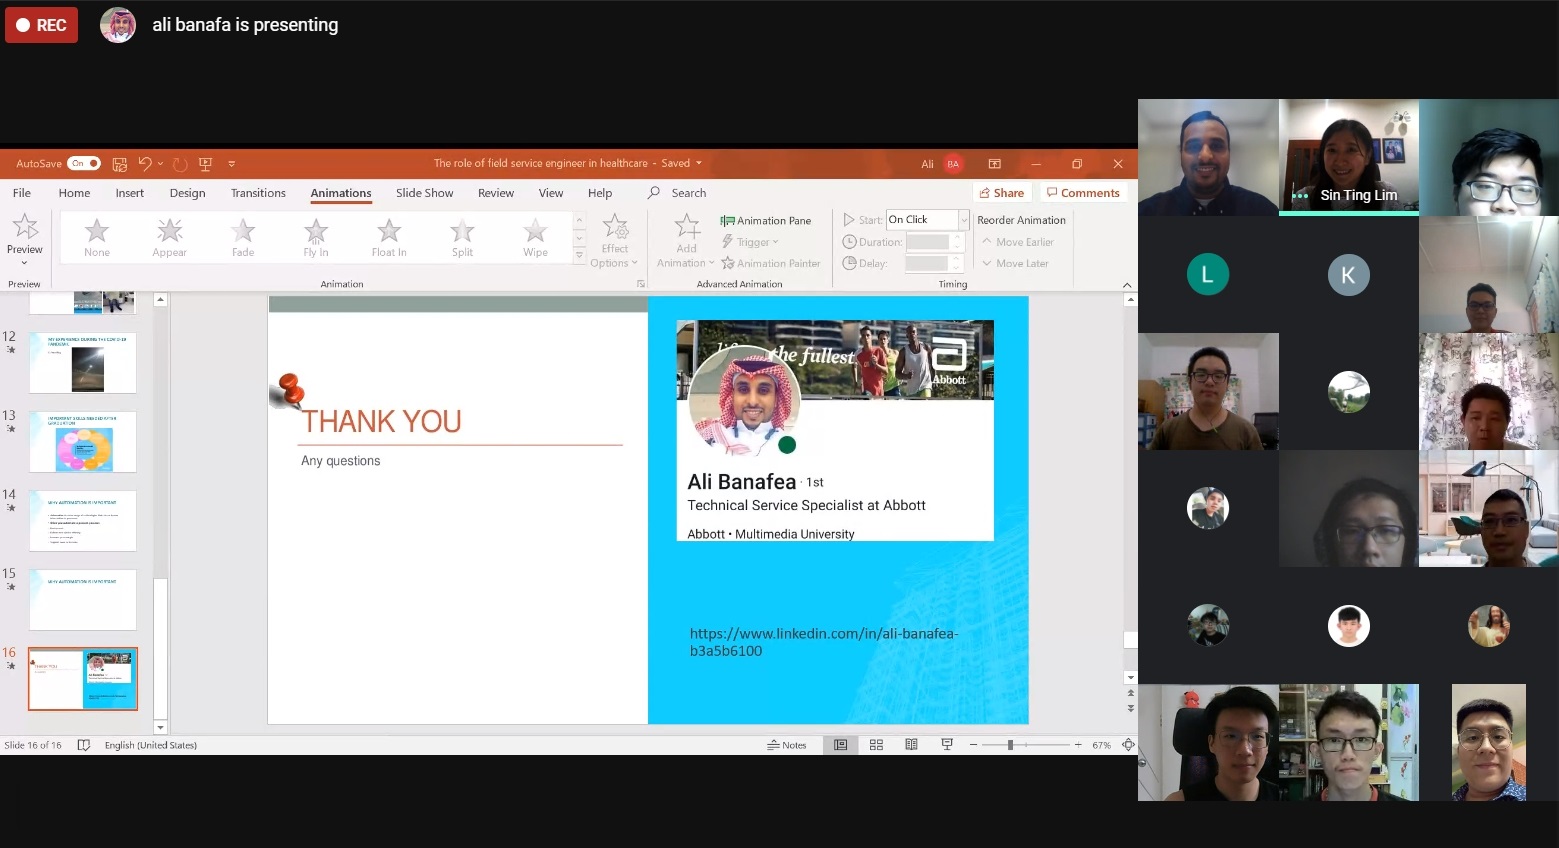Select the Split animation effect

[462, 238]
